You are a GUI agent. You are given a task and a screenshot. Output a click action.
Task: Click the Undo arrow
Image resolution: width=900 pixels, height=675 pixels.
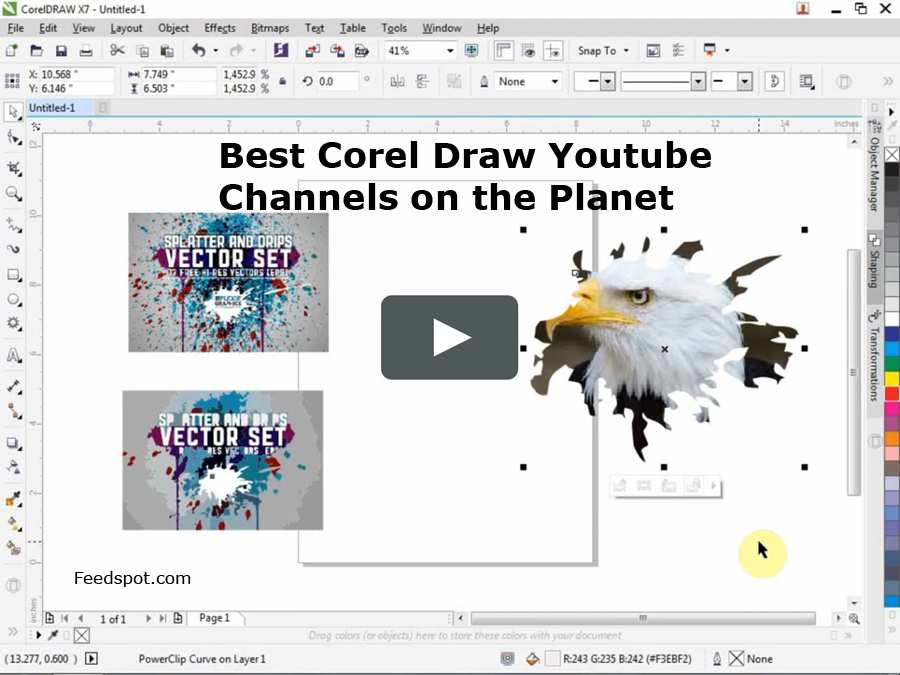click(199, 51)
